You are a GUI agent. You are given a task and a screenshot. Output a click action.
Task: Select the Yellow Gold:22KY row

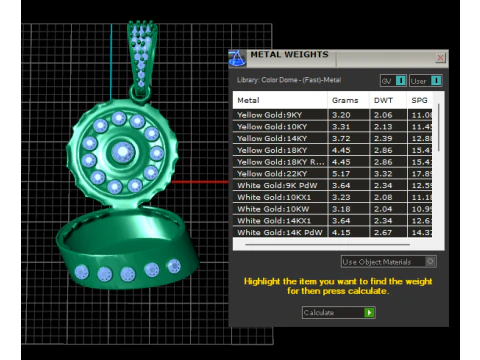pos(332,174)
